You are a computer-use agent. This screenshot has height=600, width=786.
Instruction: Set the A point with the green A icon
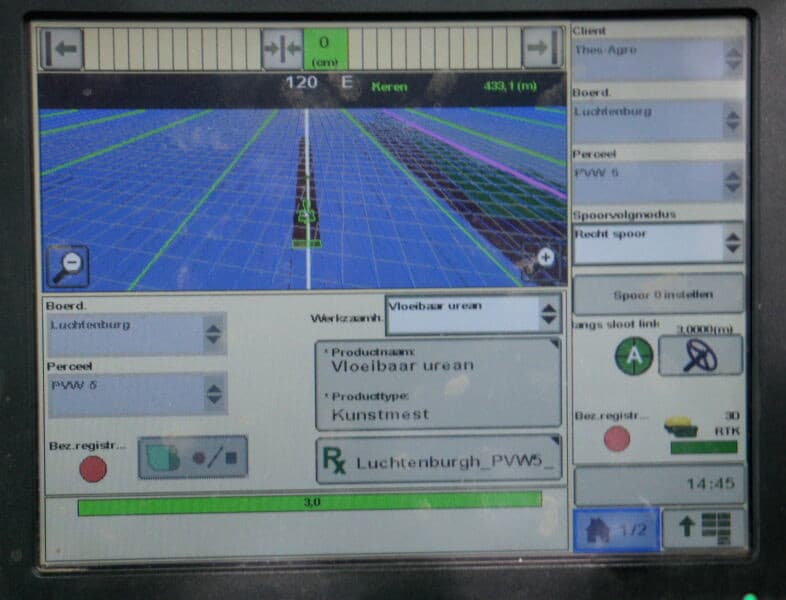(634, 356)
